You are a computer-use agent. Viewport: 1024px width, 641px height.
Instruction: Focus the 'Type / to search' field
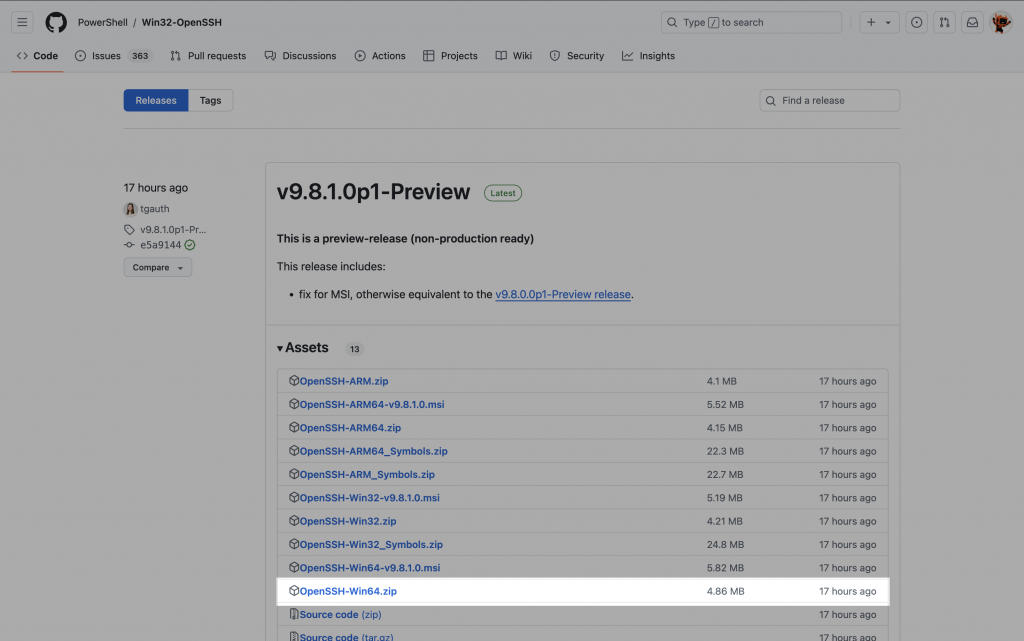point(751,22)
